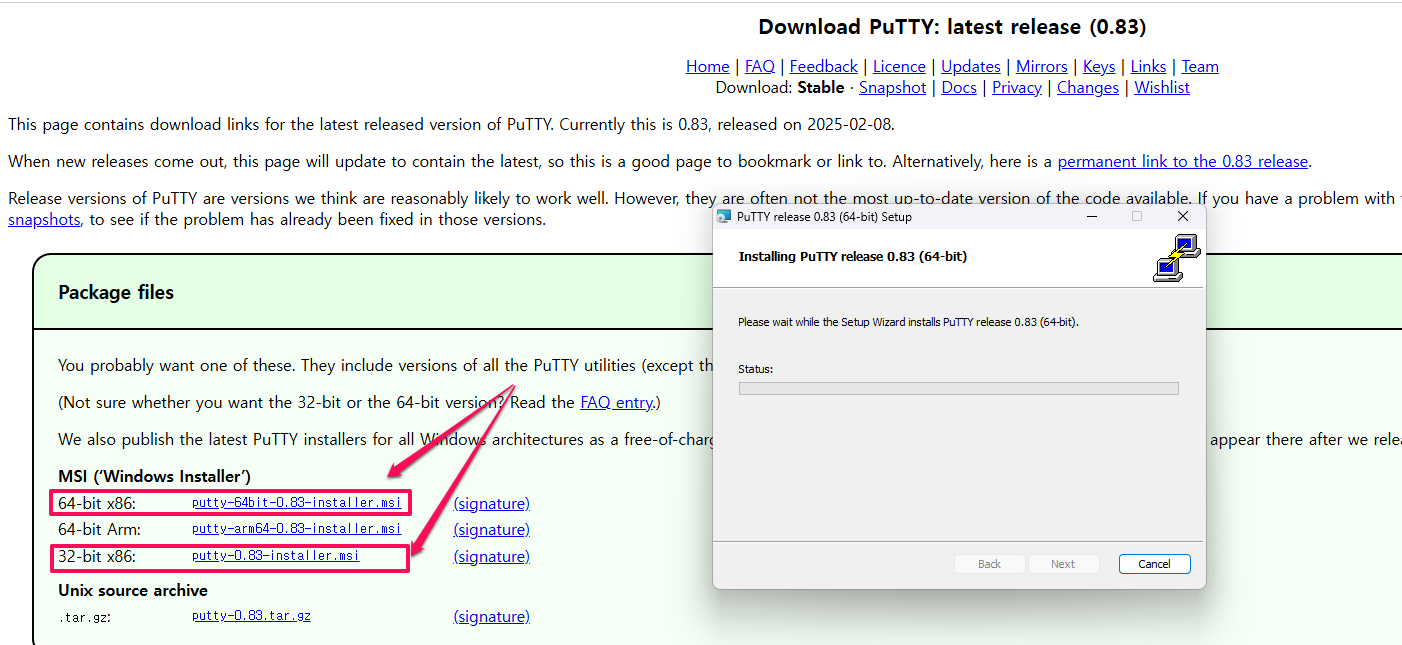Click the Docs link
Image resolution: width=1402 pixels, height=645 pixels.
[958, 87]
